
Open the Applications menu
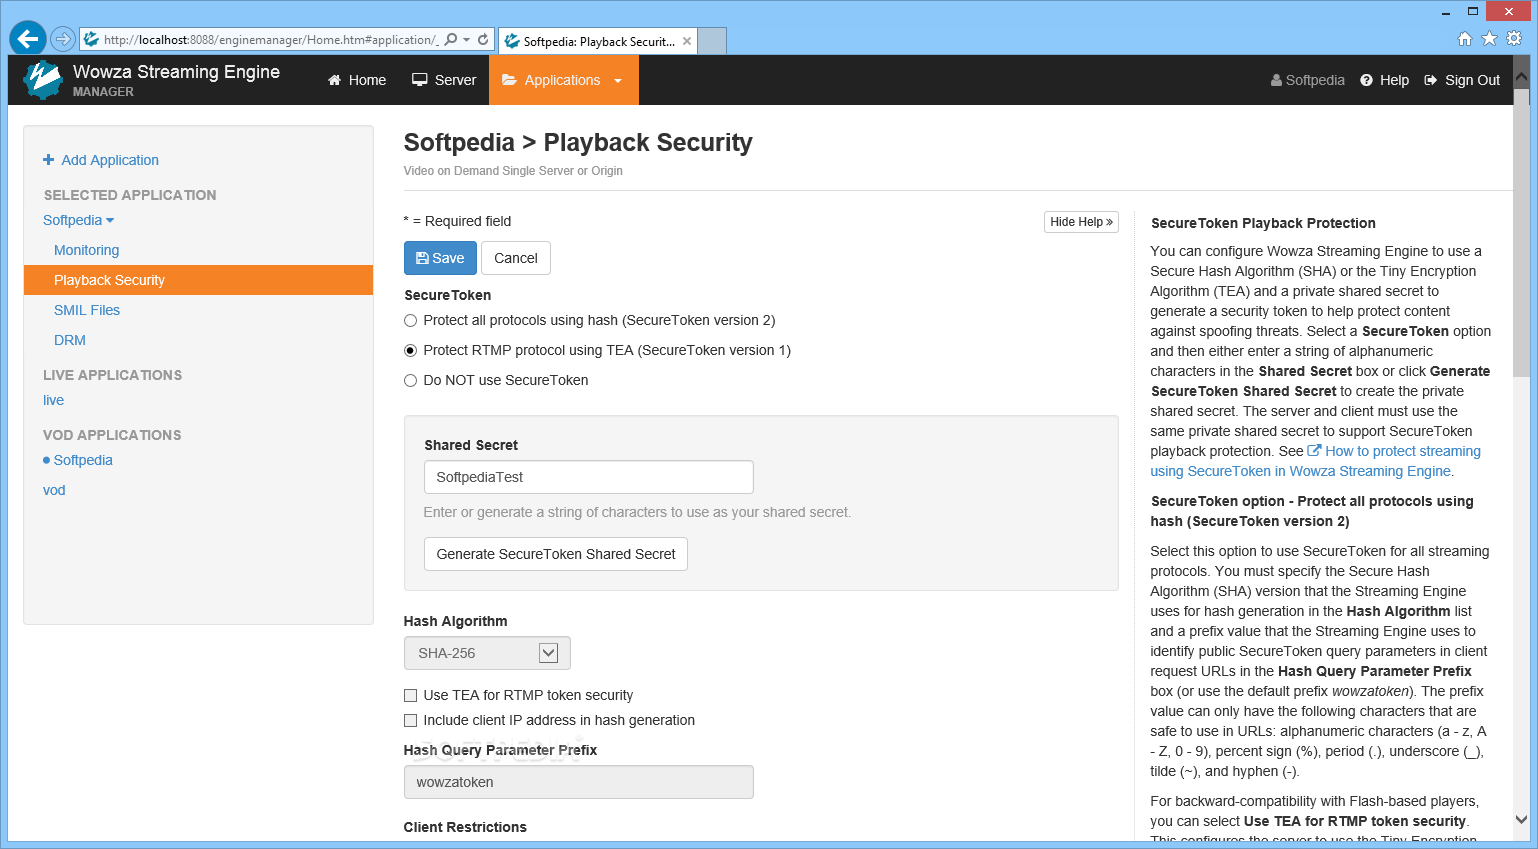click(563, 80)
